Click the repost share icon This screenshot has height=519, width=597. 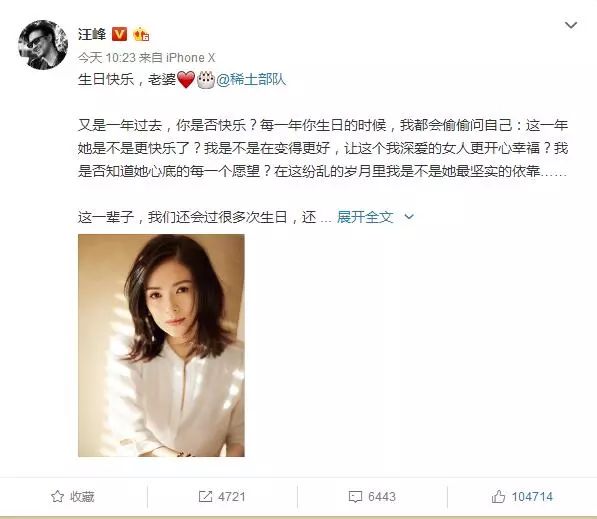tap(205, 496)
